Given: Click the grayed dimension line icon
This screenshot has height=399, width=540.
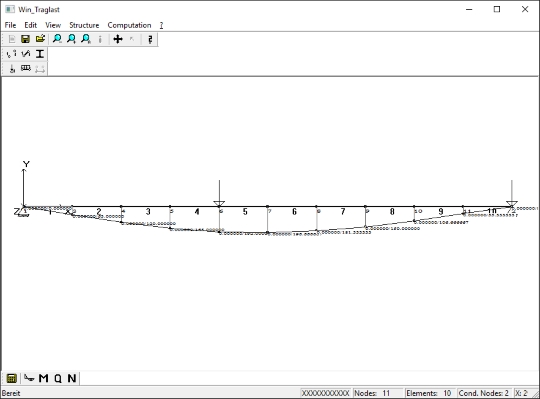Looking at the screenshot, I should (40, 69).
